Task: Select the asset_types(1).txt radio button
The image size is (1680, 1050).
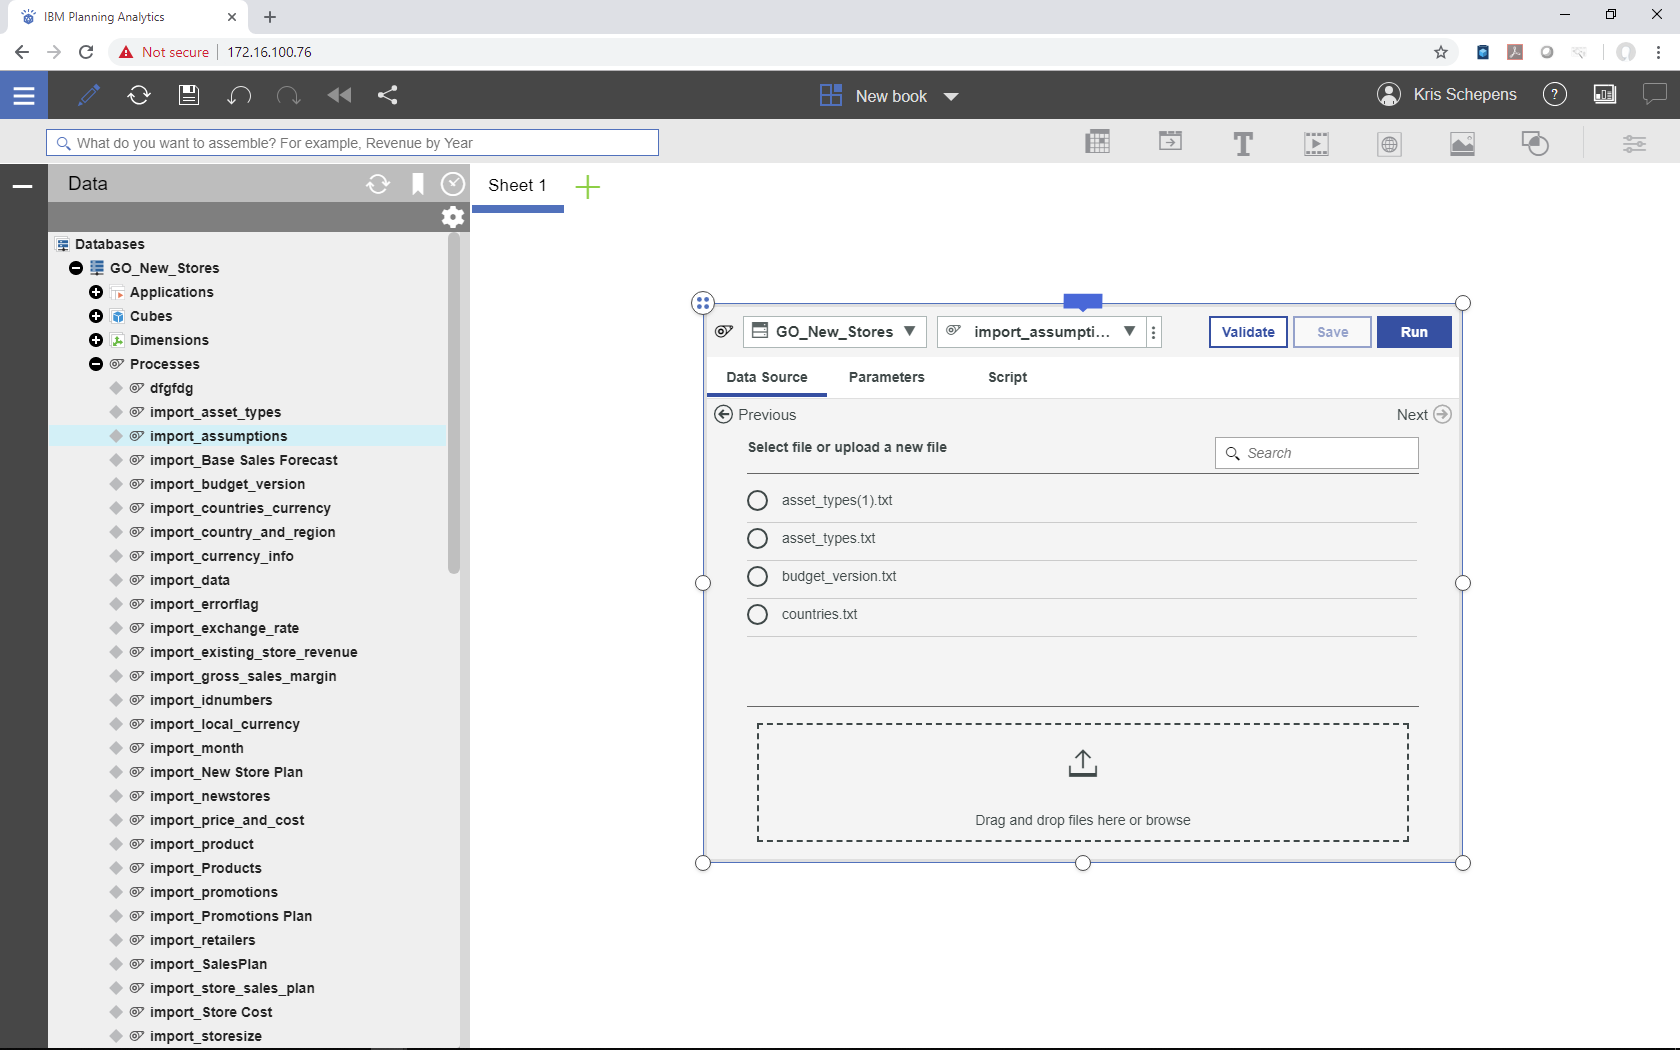Action: (x=758, y=501)
